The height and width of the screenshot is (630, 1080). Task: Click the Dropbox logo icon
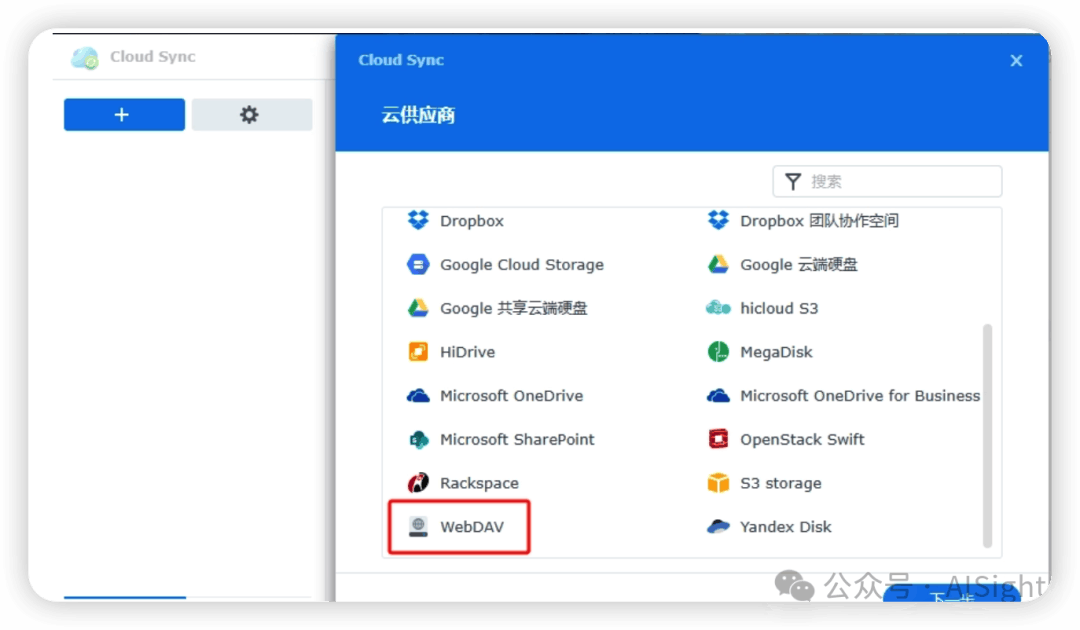(418, 220)
